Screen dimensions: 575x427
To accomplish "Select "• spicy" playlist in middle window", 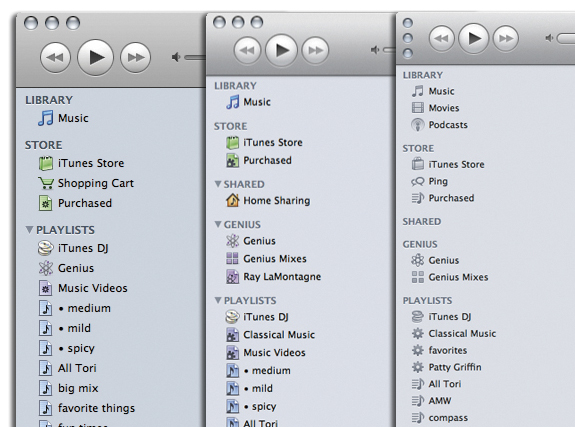I will [251, 406].
